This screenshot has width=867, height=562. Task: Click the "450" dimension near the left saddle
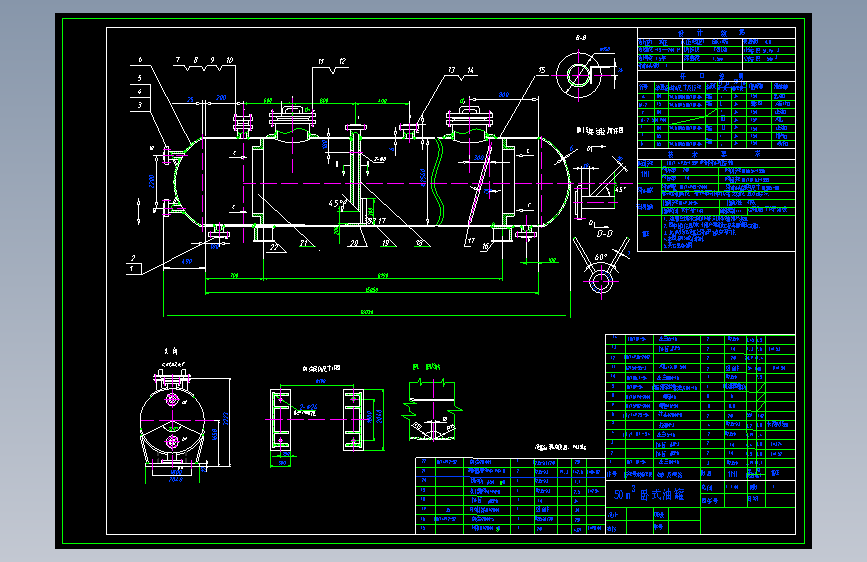pos(187,262)
